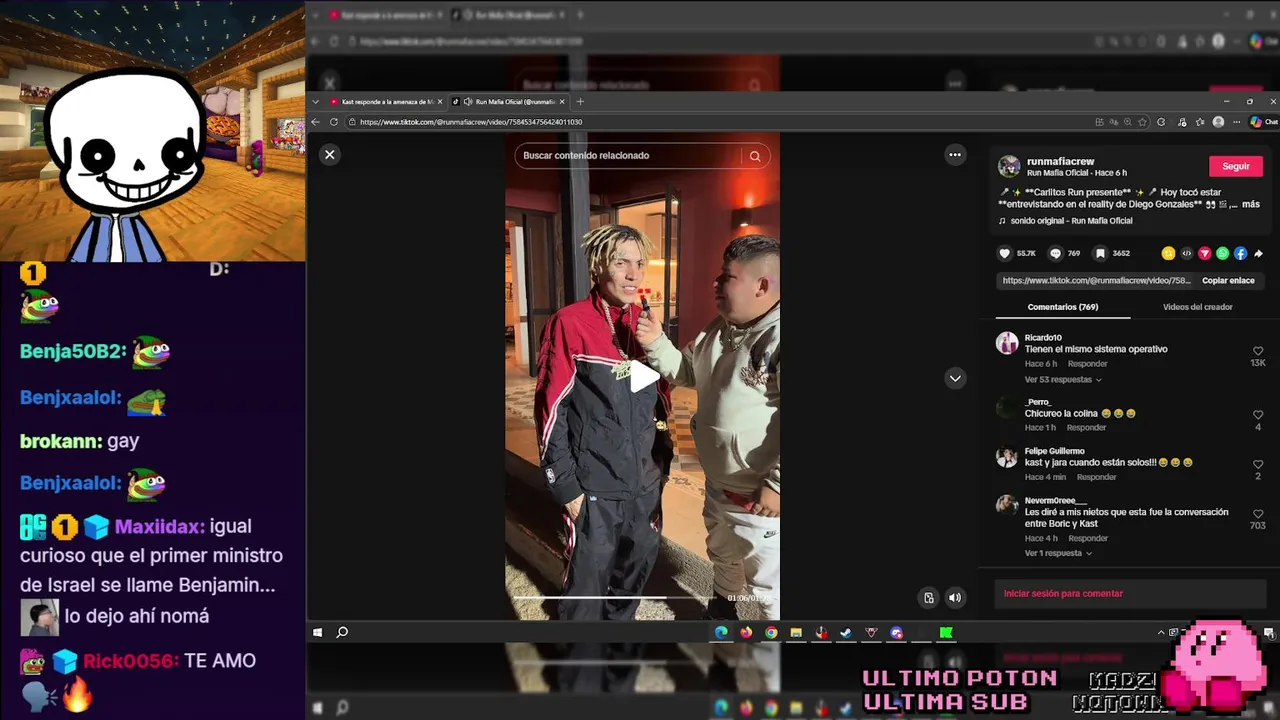The width and height of the screenshot is (1280, 720).
Task: Play the paused TikTok video
Action: coord(643,376)
